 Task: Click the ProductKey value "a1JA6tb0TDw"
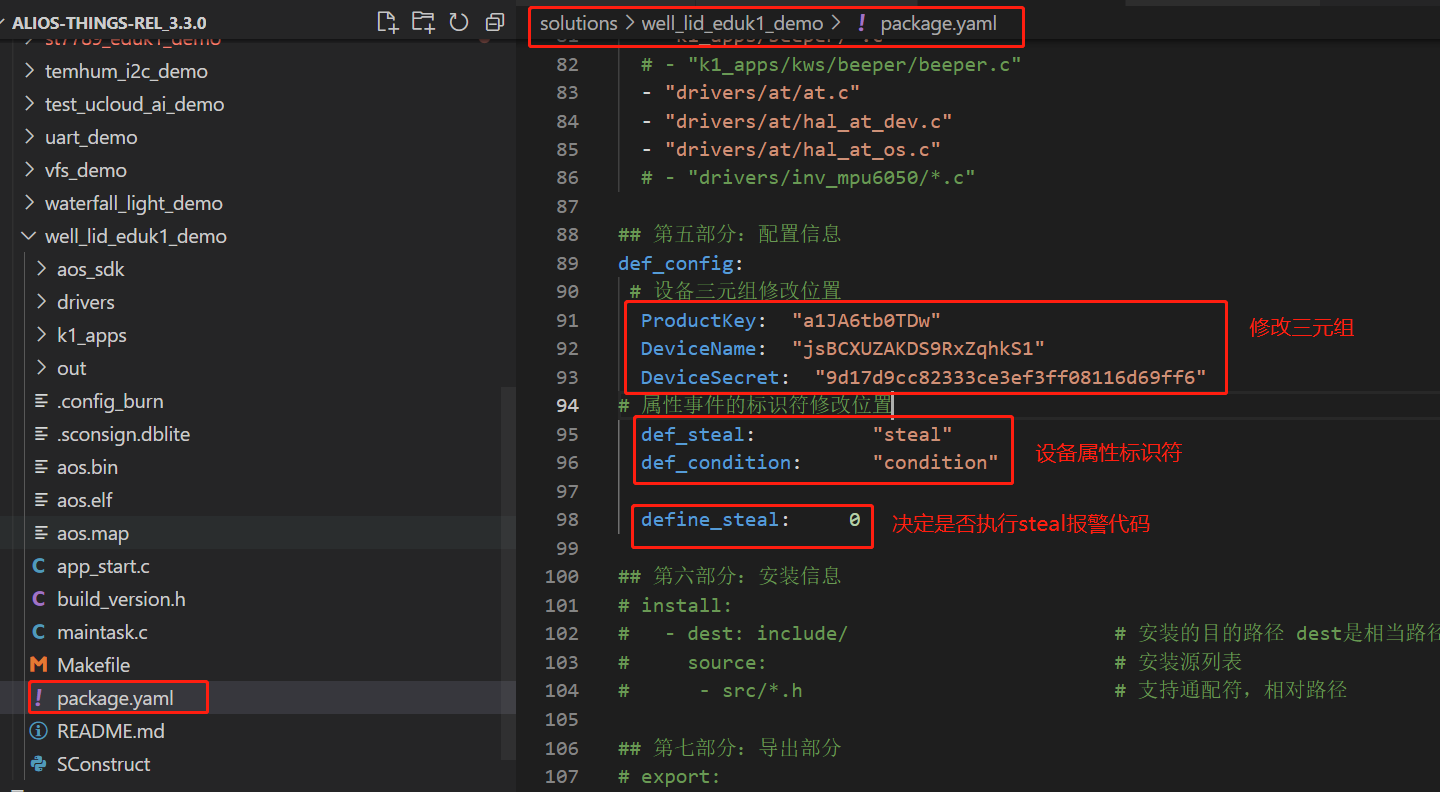pyautogui.click(x=866, y=320)
